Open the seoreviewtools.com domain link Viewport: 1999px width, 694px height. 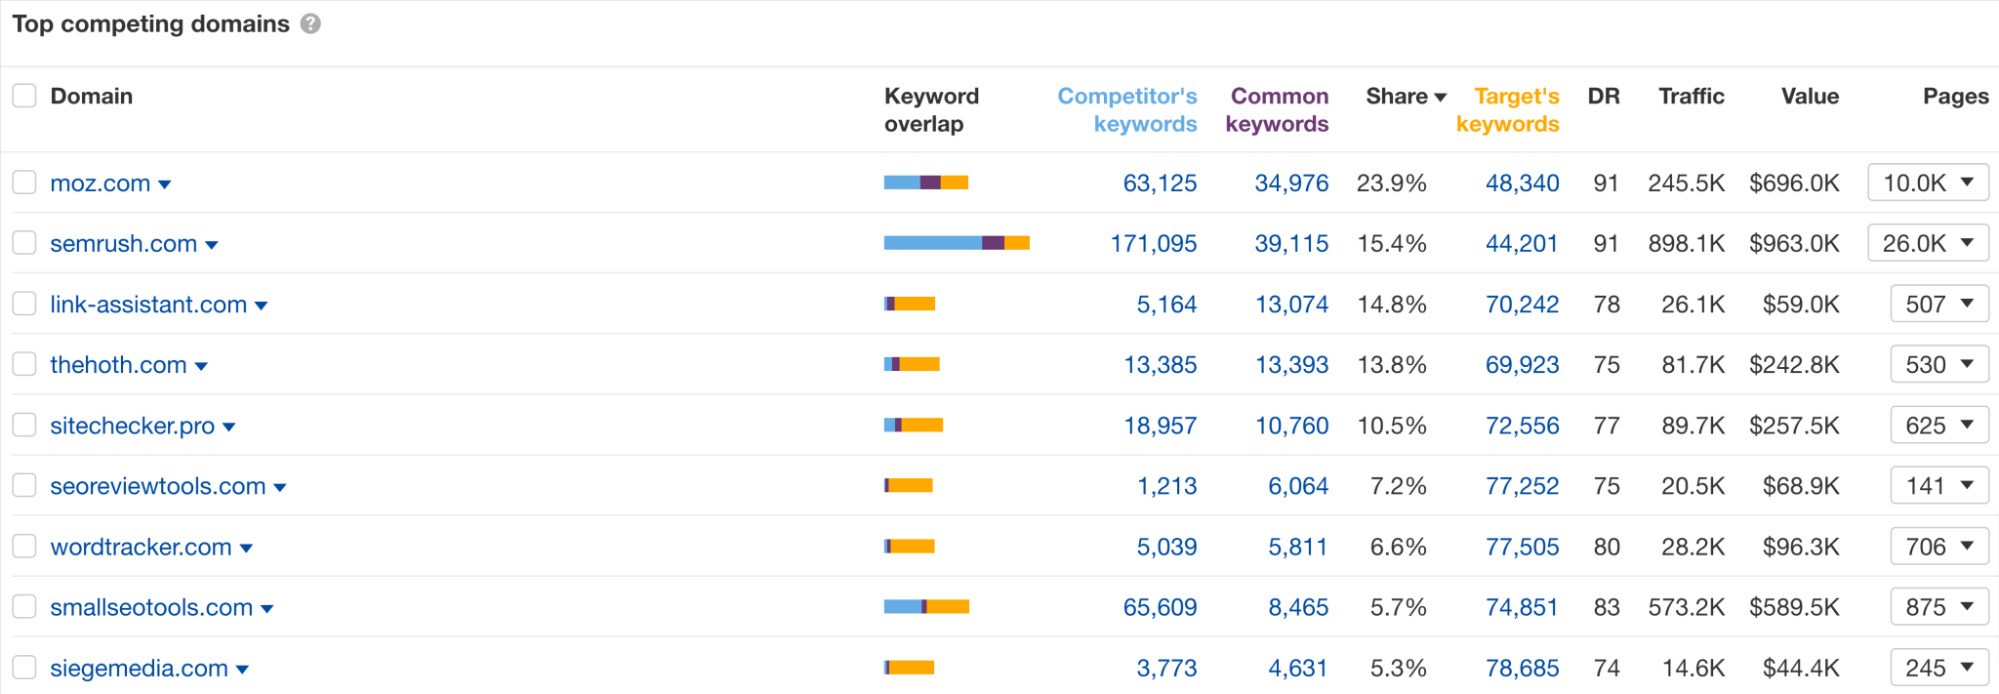[x=158, y=486]
